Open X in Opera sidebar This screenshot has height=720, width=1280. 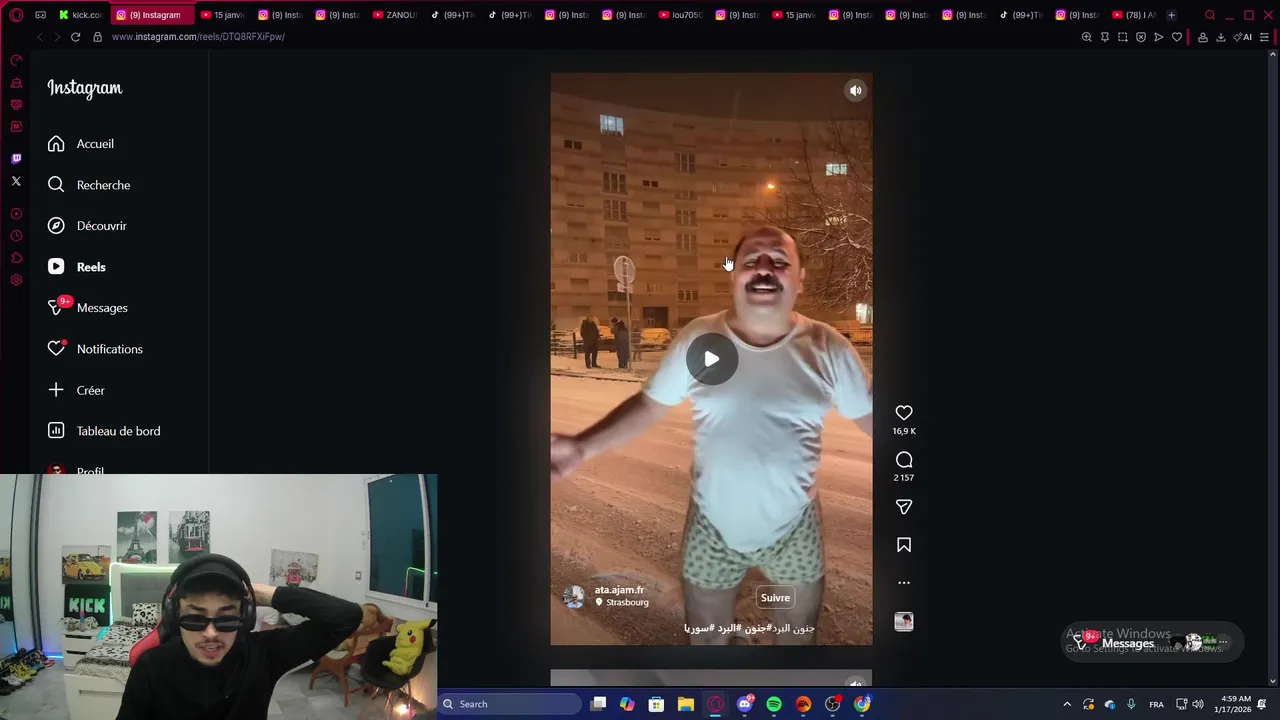click(x=16, y=181)
